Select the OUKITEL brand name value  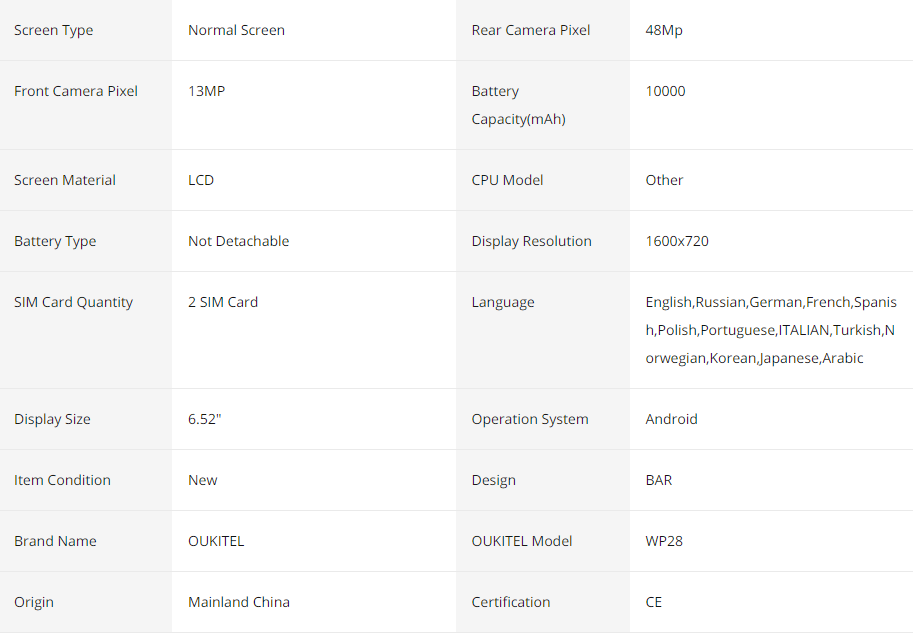tap(216, 541)
